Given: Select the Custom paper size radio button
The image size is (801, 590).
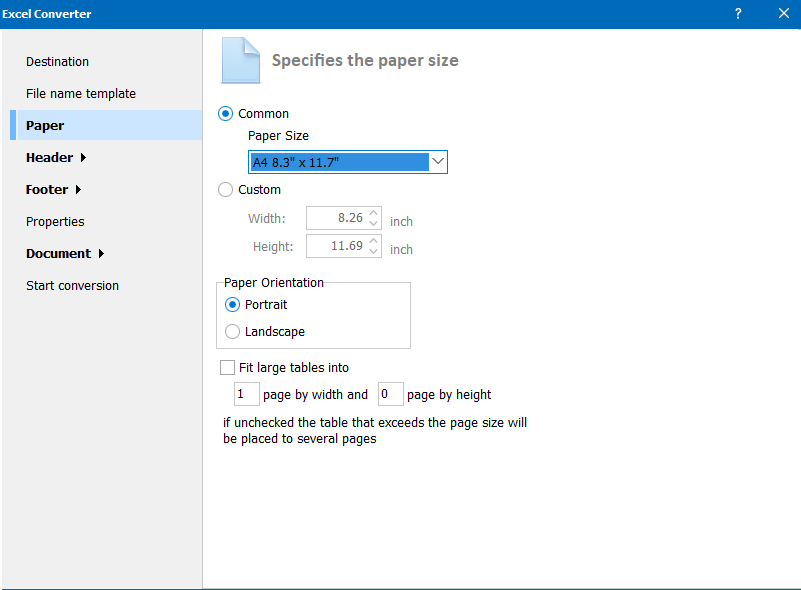Looking at the screenshot, I should click(225, 189).
